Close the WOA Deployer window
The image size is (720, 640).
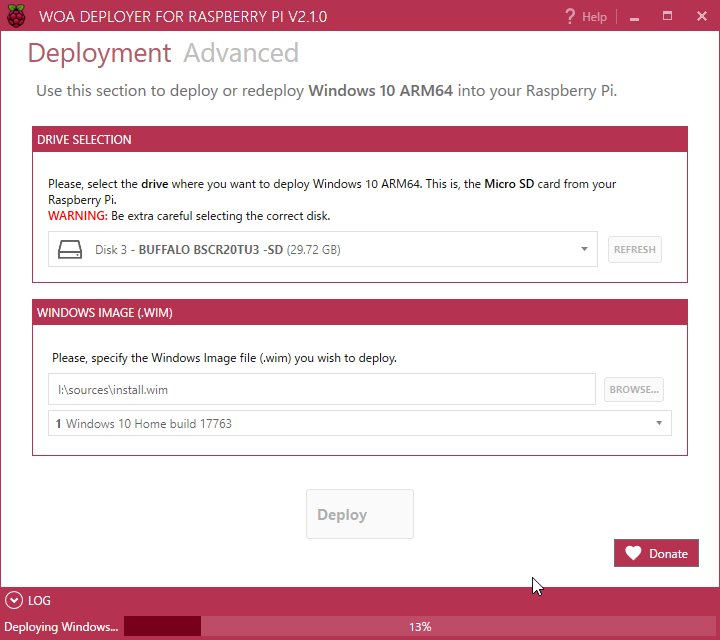[x=702, y=16]
